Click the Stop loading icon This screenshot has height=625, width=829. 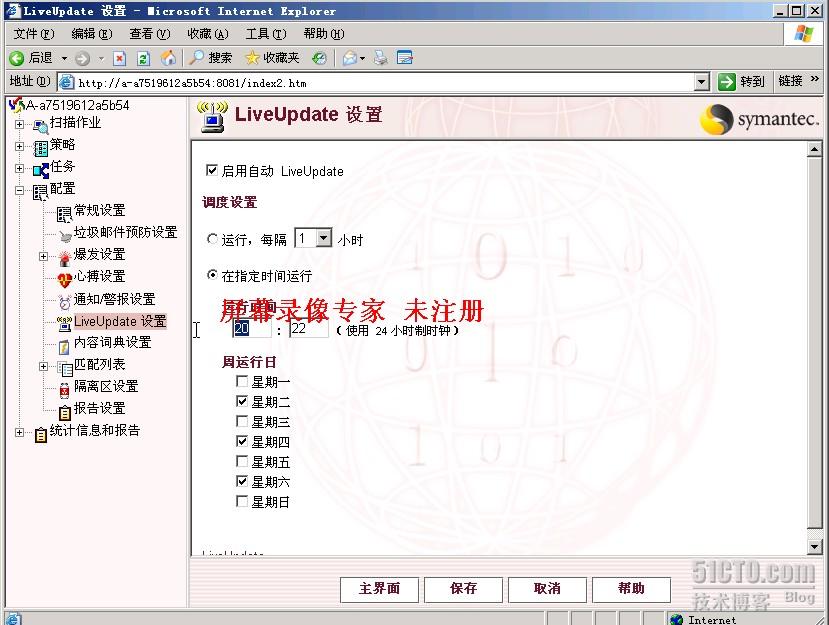tap(119, 58)
